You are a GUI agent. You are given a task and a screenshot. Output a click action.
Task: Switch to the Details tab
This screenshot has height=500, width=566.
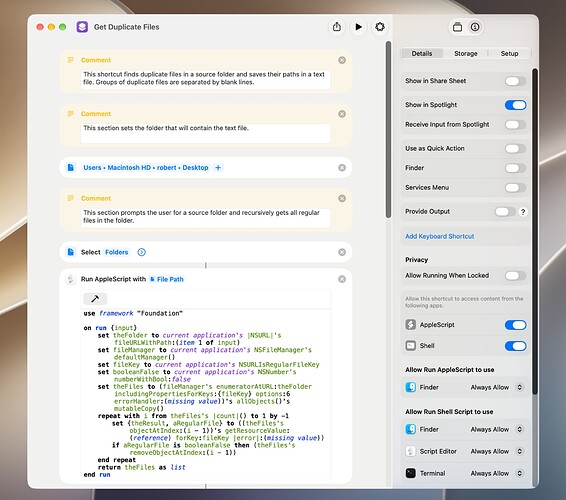(422, 53)
